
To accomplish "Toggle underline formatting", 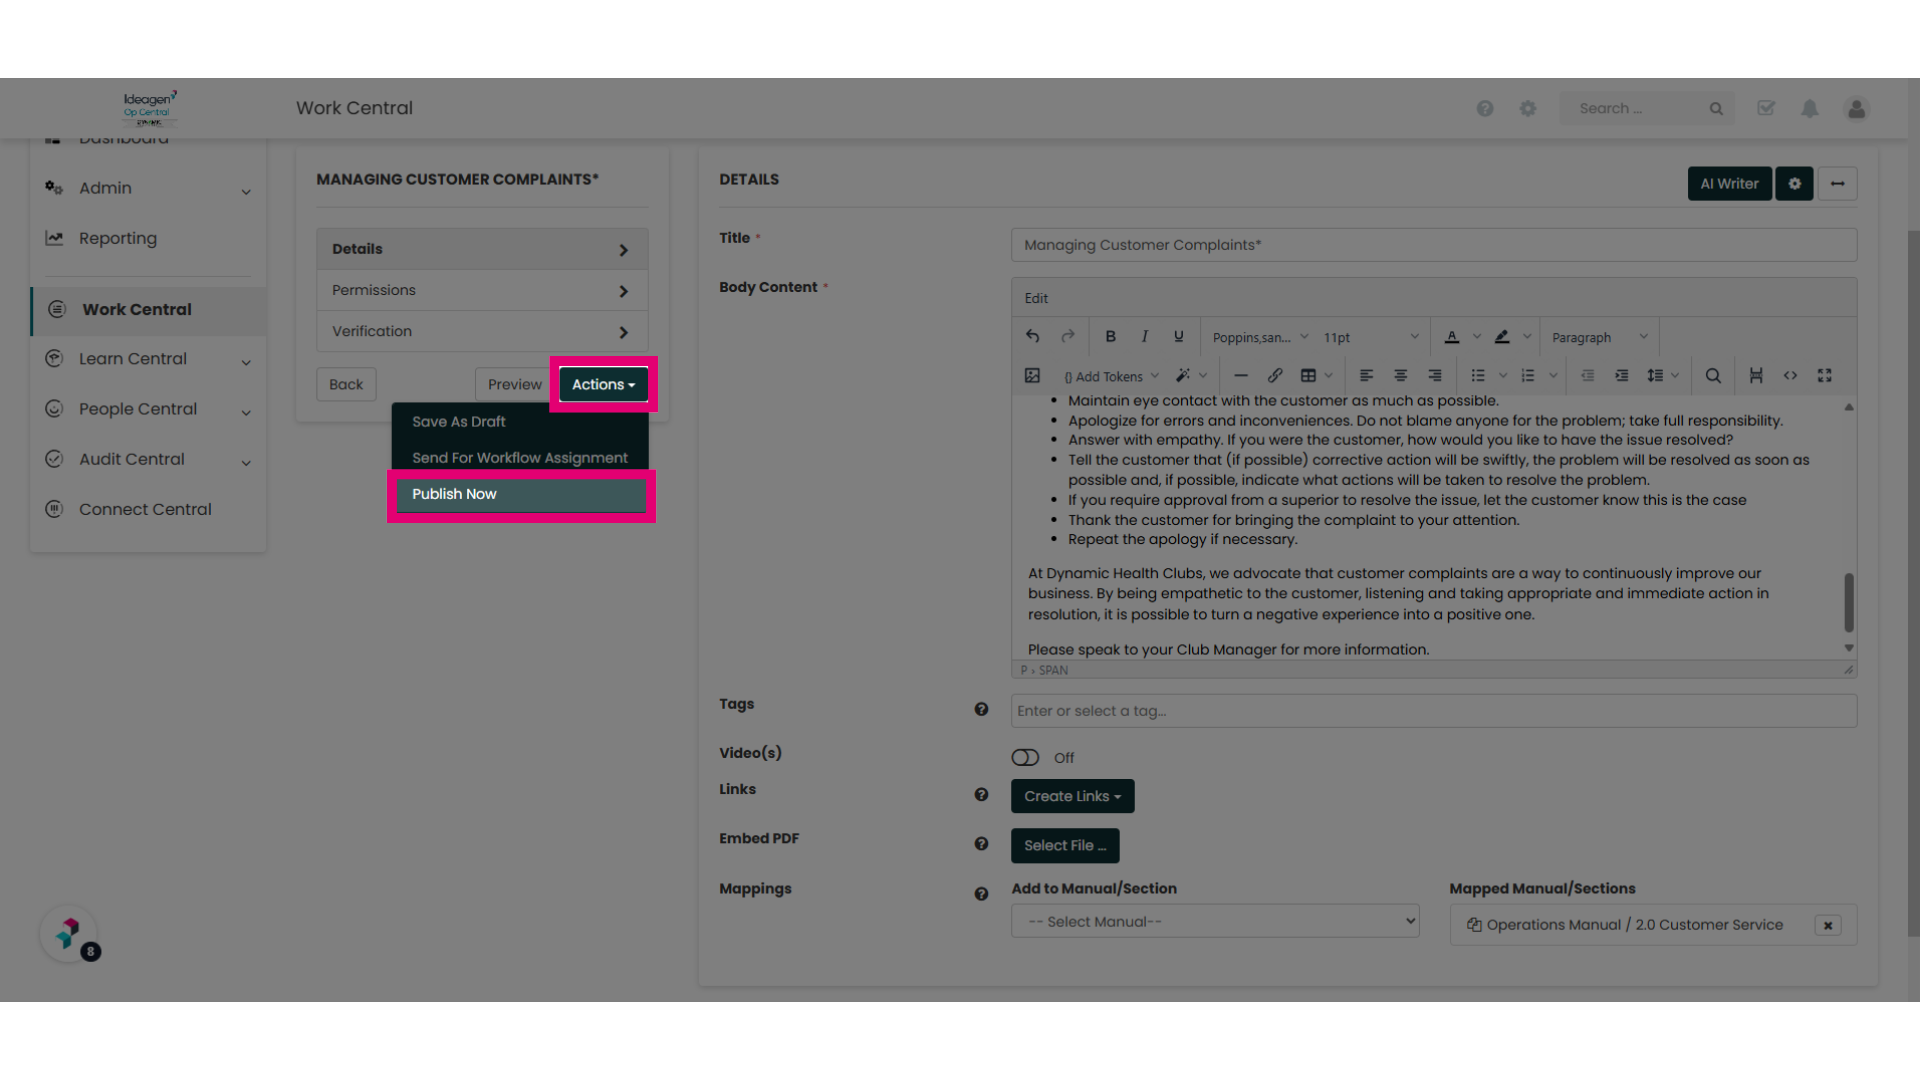I will (1179, 337).
